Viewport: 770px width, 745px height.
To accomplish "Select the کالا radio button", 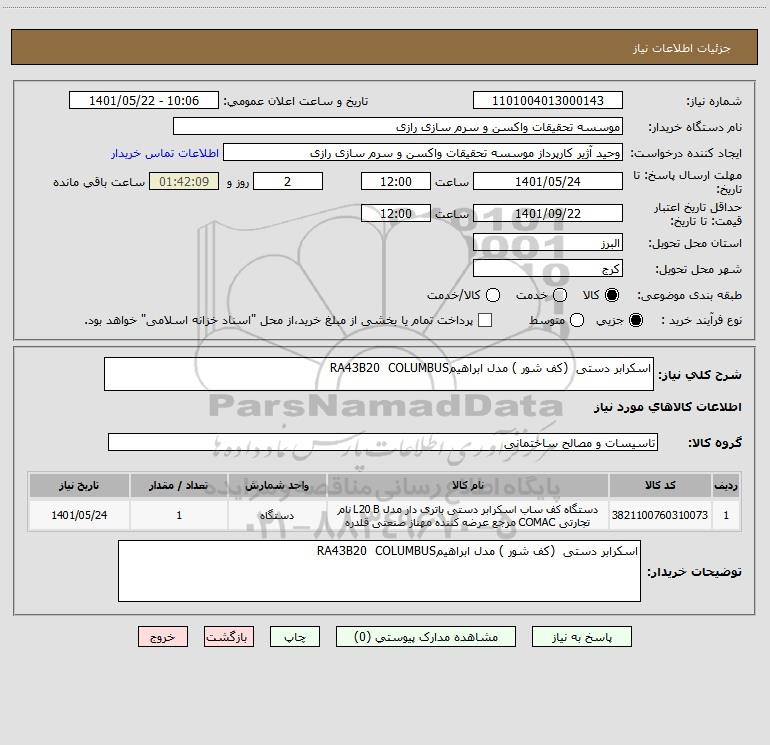I will (x=612, y=295).
